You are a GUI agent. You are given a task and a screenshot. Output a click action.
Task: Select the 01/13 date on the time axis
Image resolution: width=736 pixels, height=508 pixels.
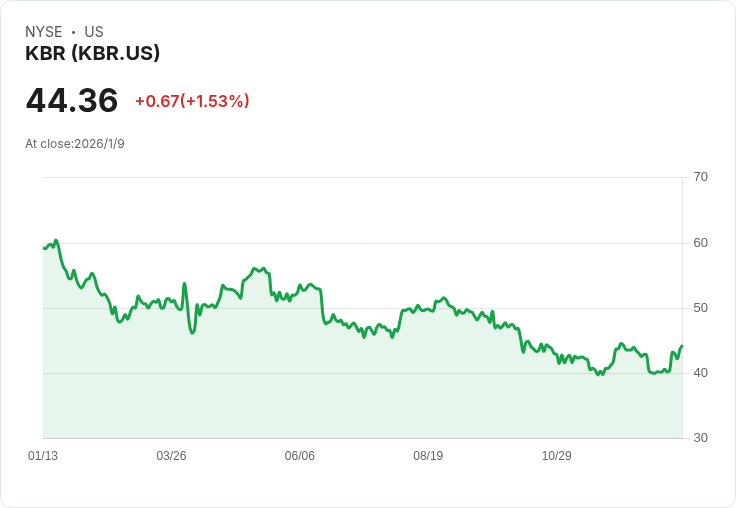click(x=43, y=456)
